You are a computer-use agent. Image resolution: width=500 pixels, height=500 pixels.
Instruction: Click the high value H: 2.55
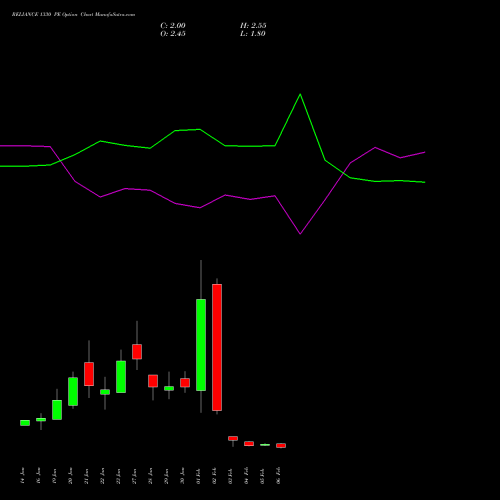click(x=253, y=26)
